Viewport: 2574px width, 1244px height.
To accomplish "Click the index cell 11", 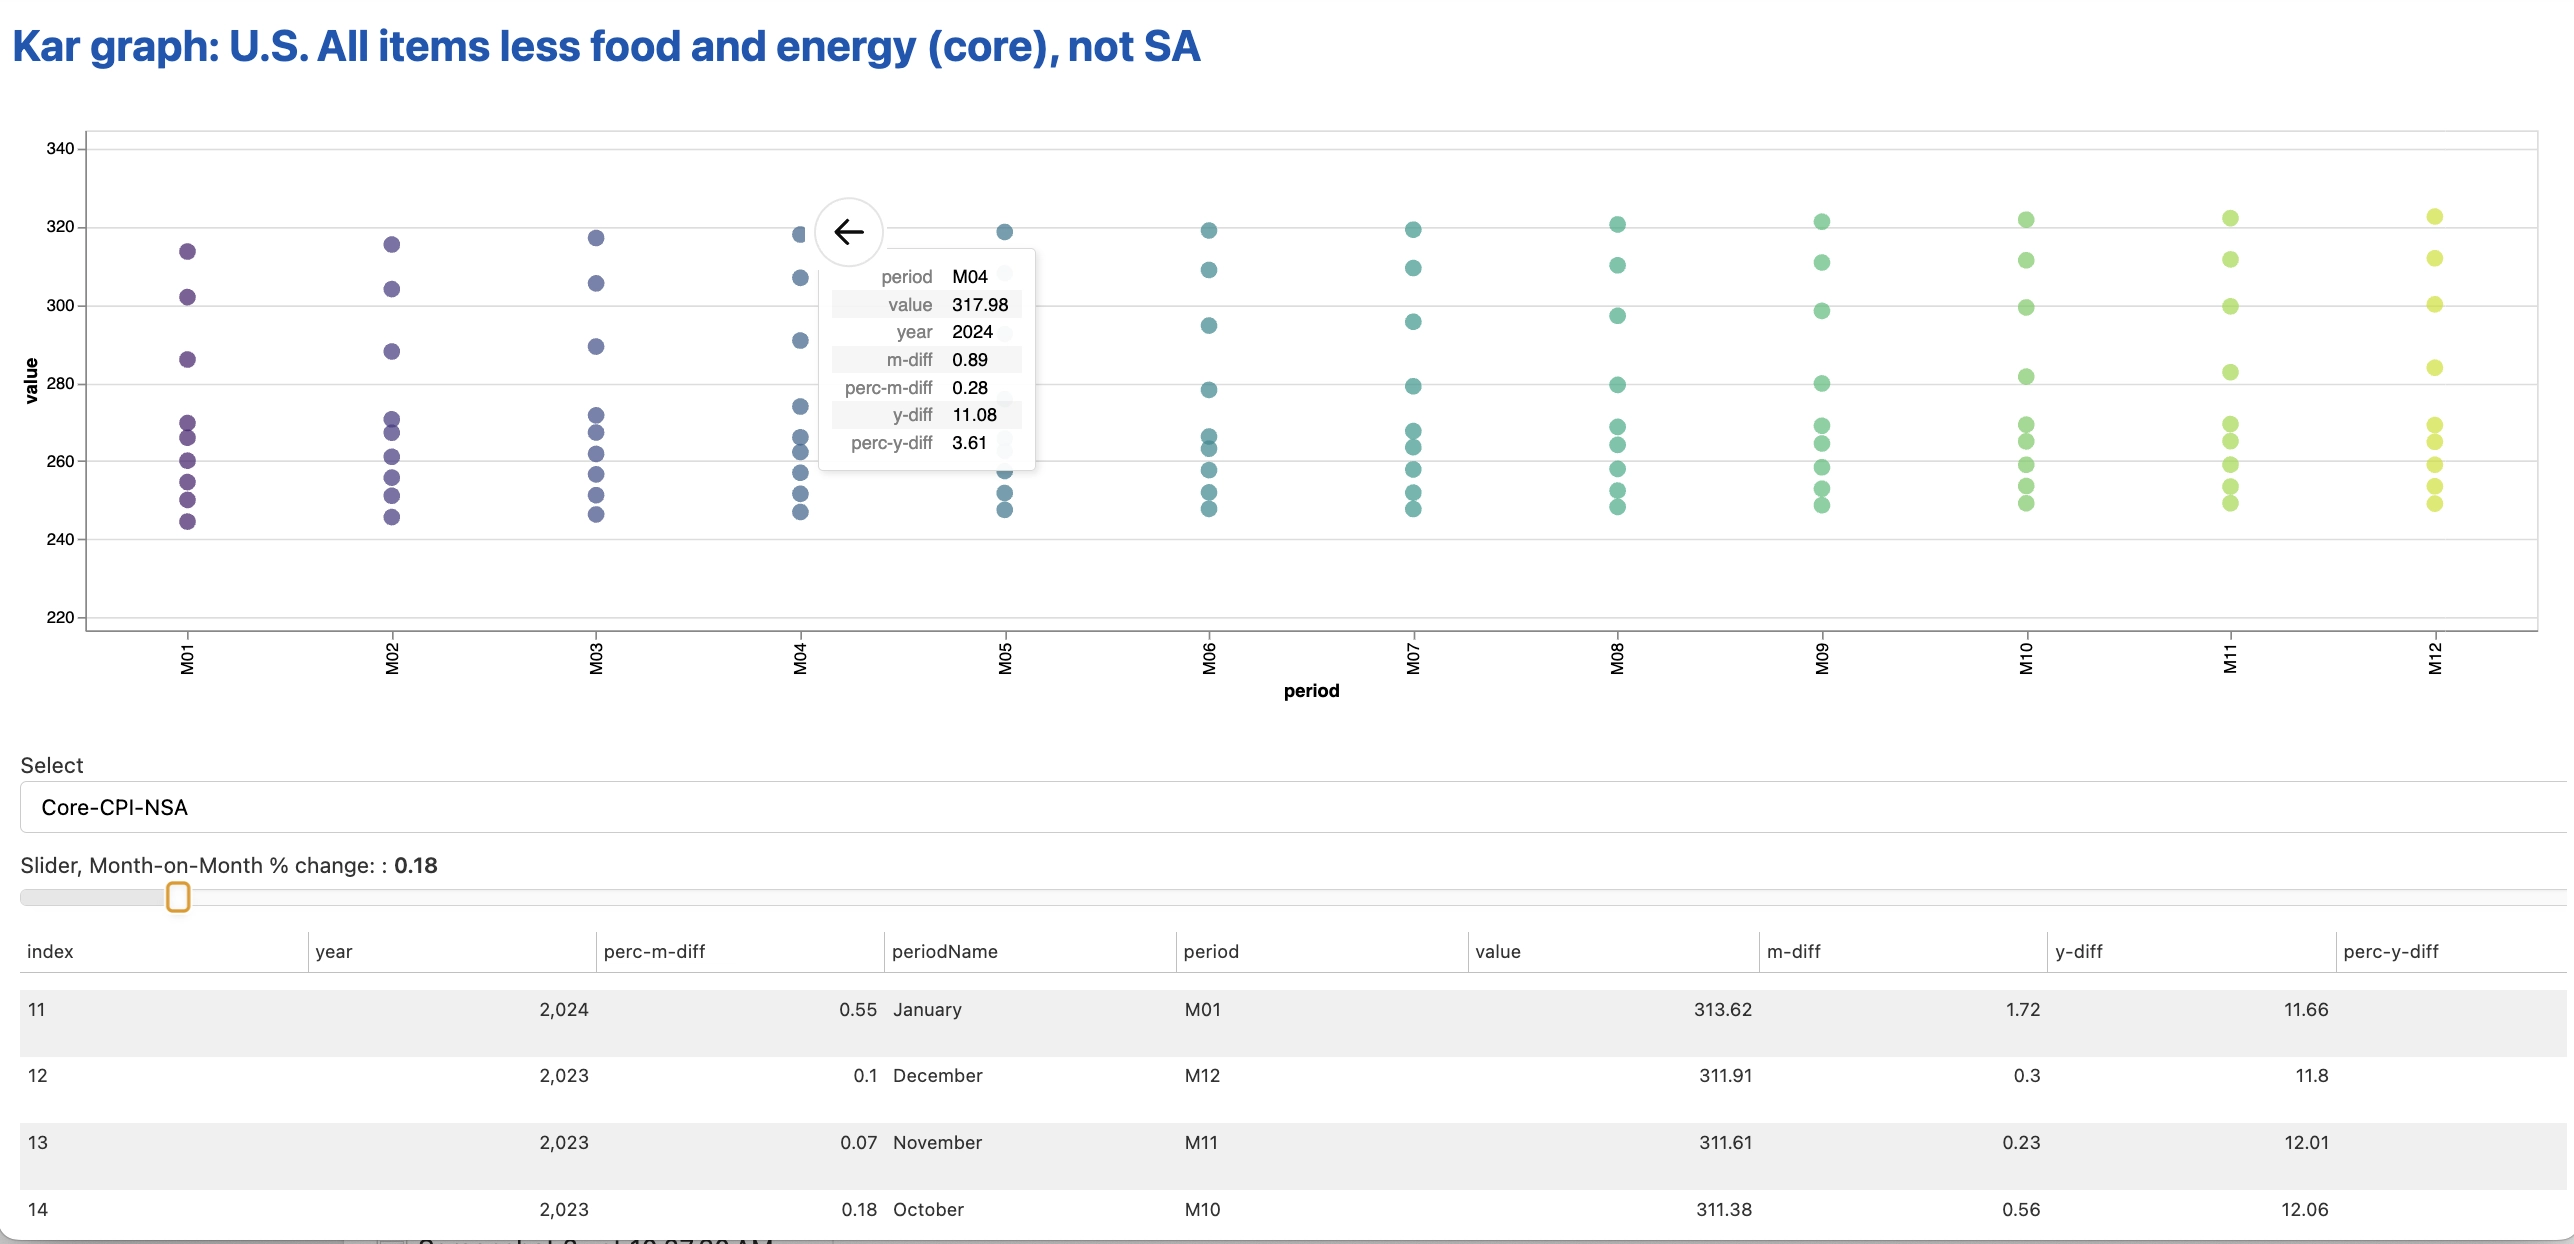I will 37,1009.
